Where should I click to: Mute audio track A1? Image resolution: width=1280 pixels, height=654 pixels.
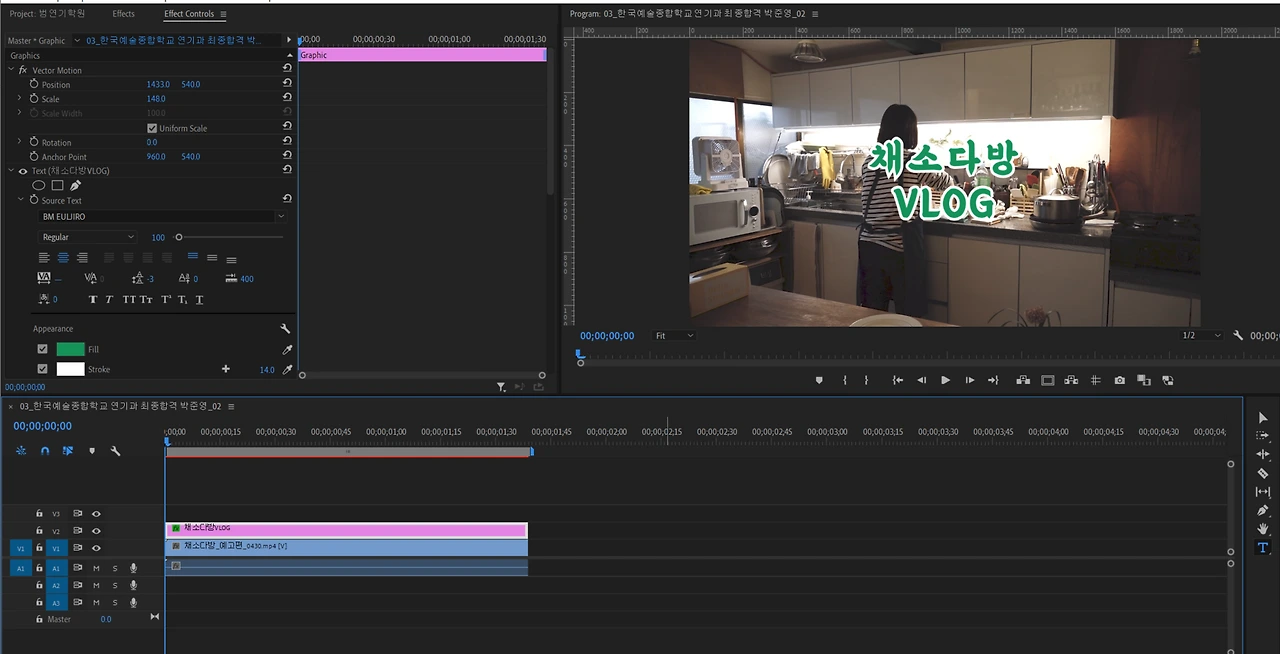[96, 568]
